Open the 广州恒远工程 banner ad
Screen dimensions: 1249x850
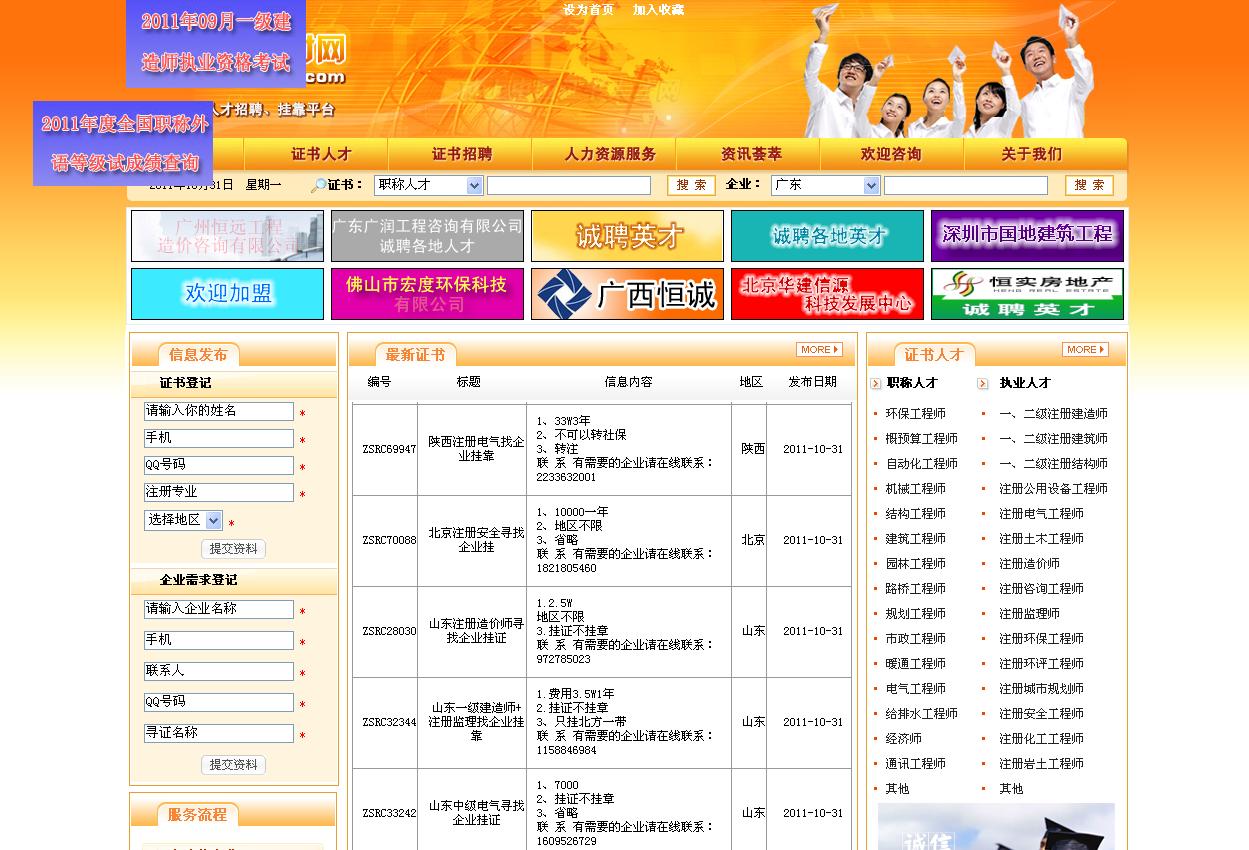click(x=227, y=236)
